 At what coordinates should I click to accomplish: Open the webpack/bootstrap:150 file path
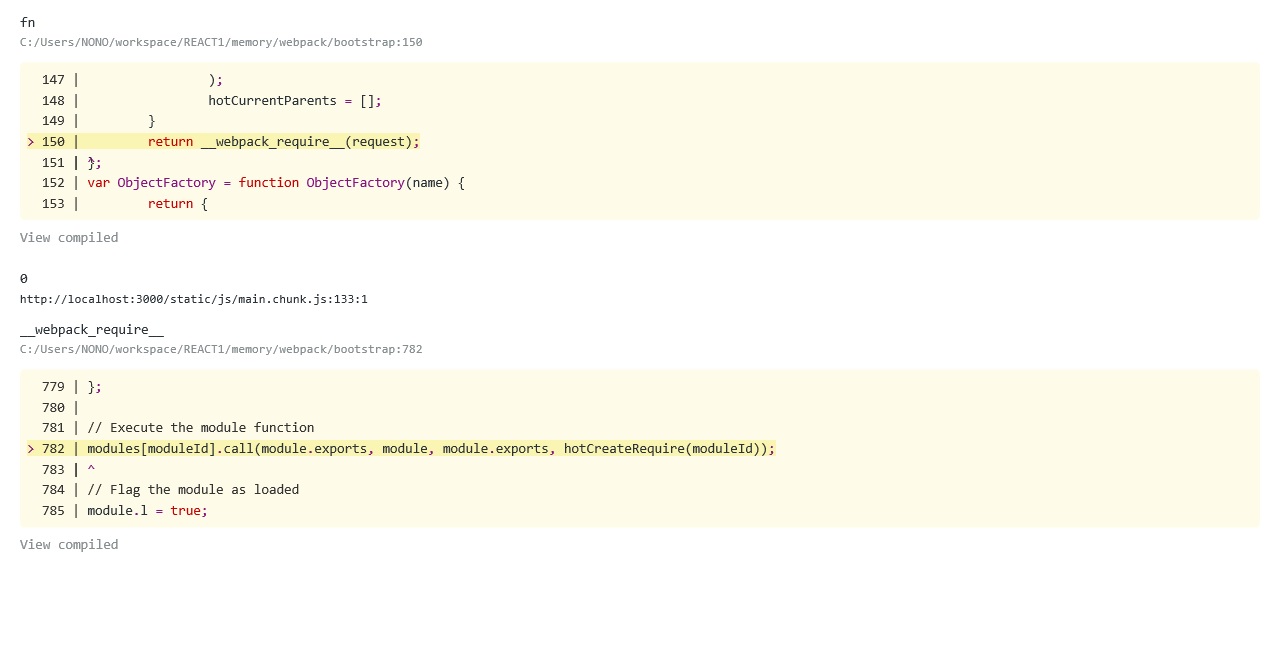click(x=221, y=43)
